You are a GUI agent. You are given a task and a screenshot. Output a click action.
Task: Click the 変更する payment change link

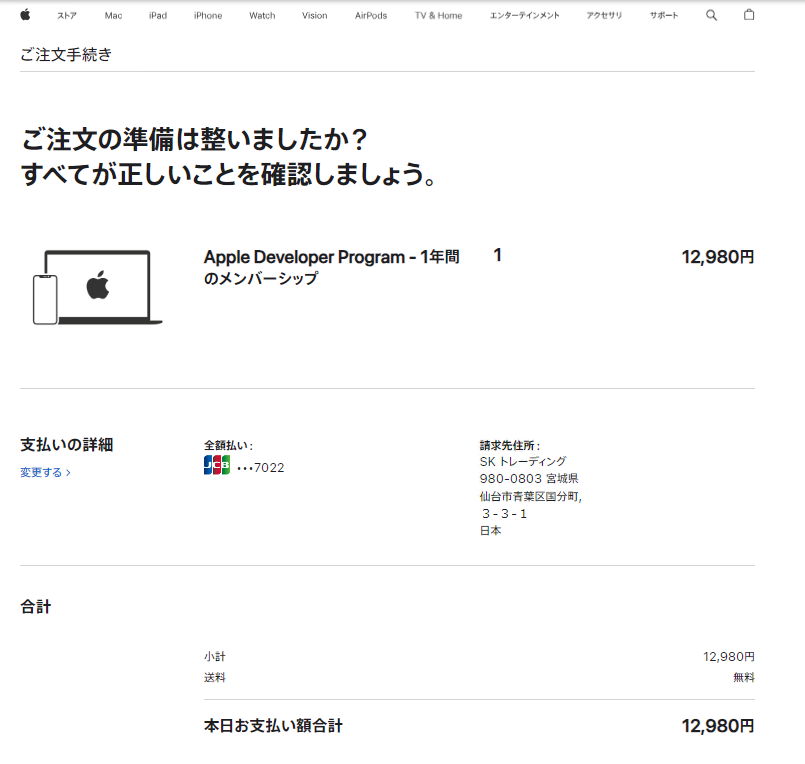click(45, 472)
